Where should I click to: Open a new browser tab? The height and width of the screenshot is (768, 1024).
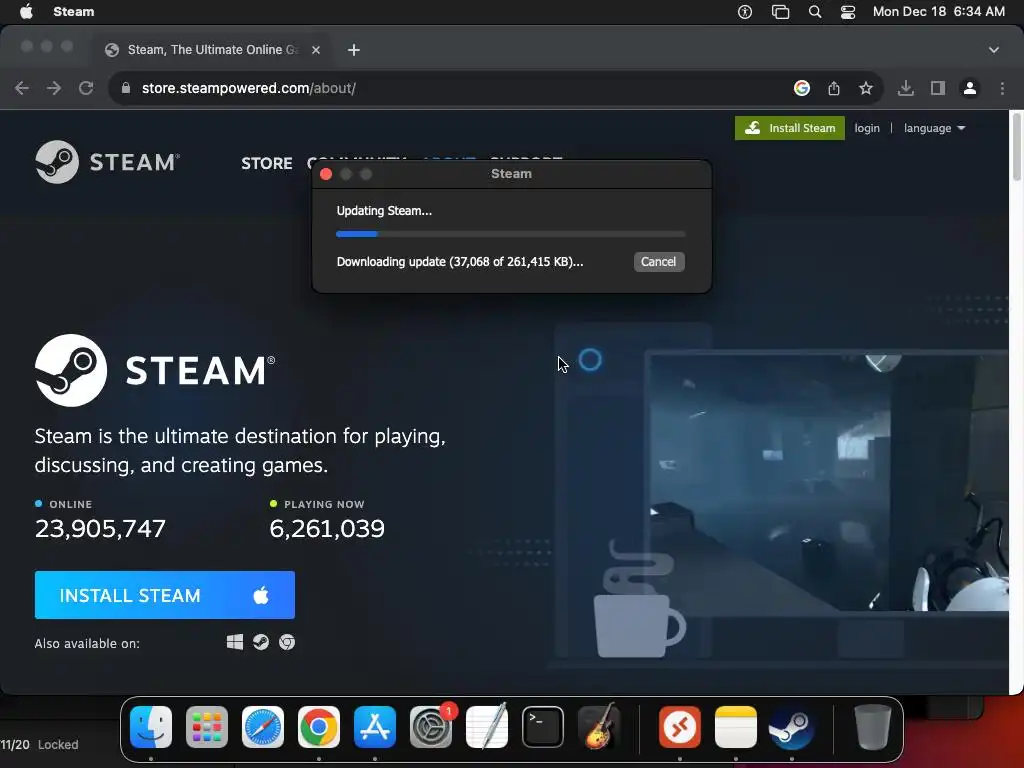(354, 50)
